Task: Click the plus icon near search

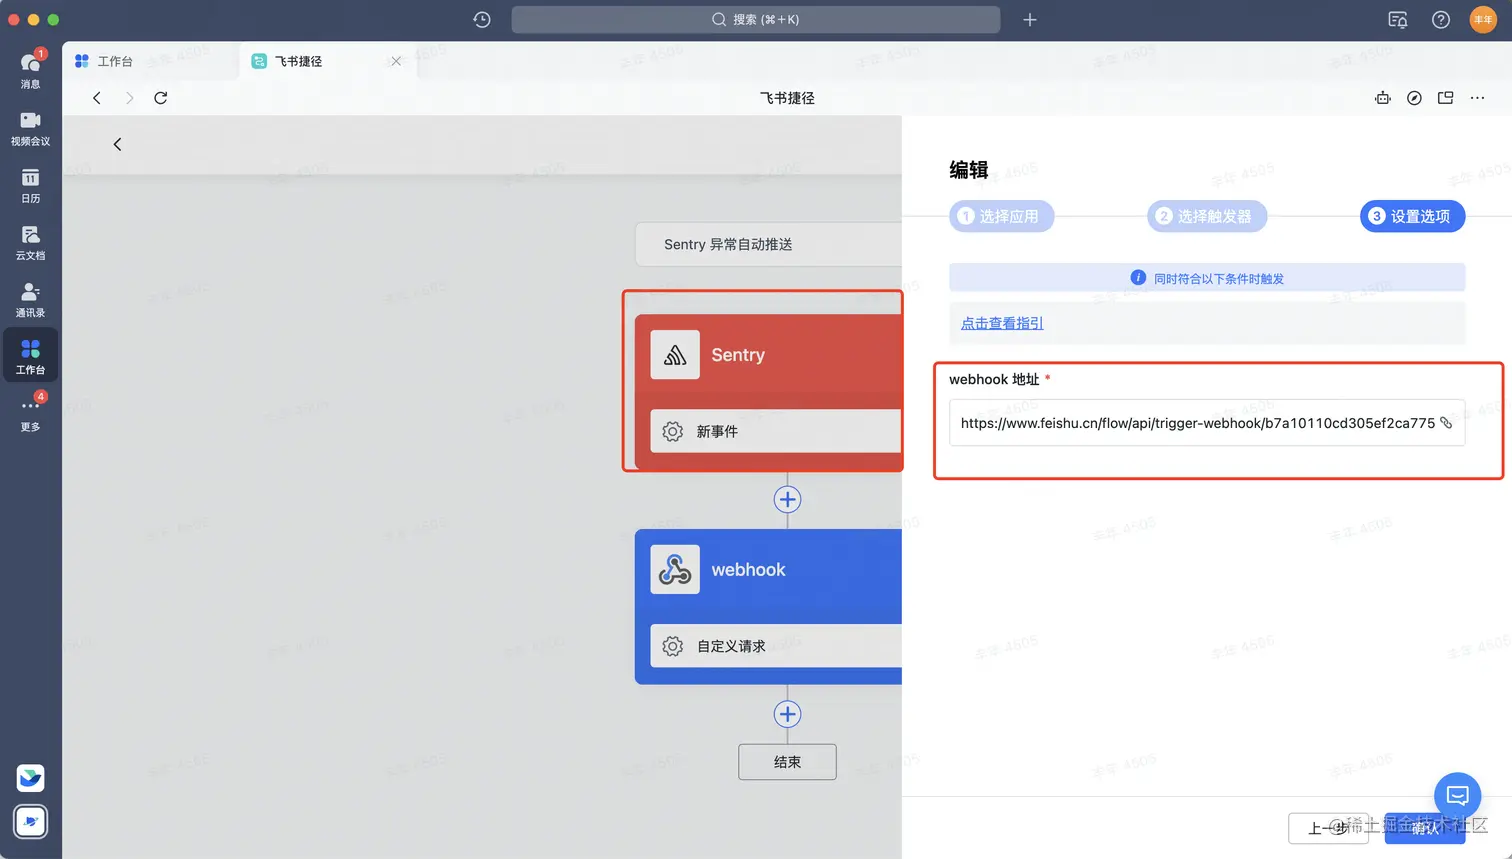Action: (1030, 19)
